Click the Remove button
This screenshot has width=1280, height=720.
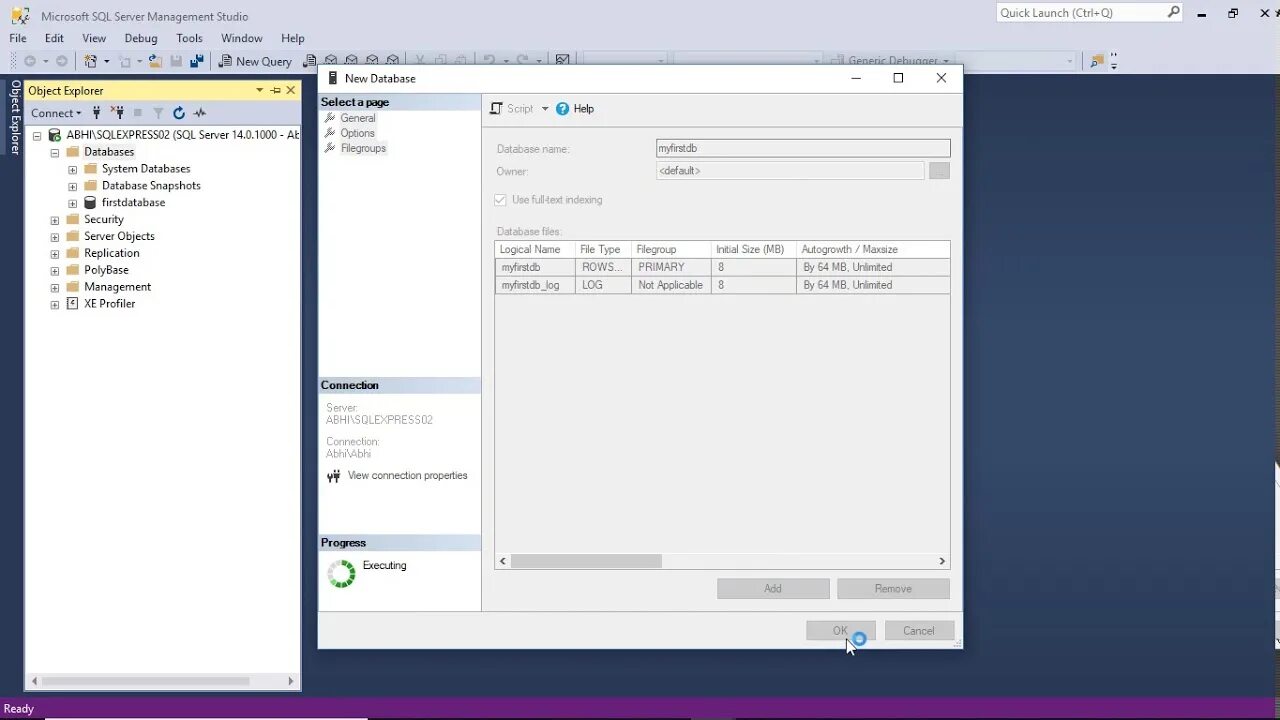[893, 589]
